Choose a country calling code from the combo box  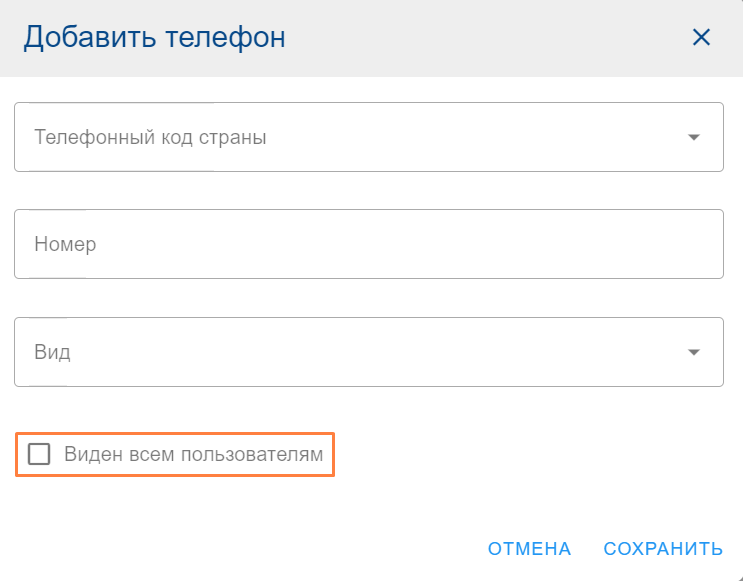[x=368, y=137]
